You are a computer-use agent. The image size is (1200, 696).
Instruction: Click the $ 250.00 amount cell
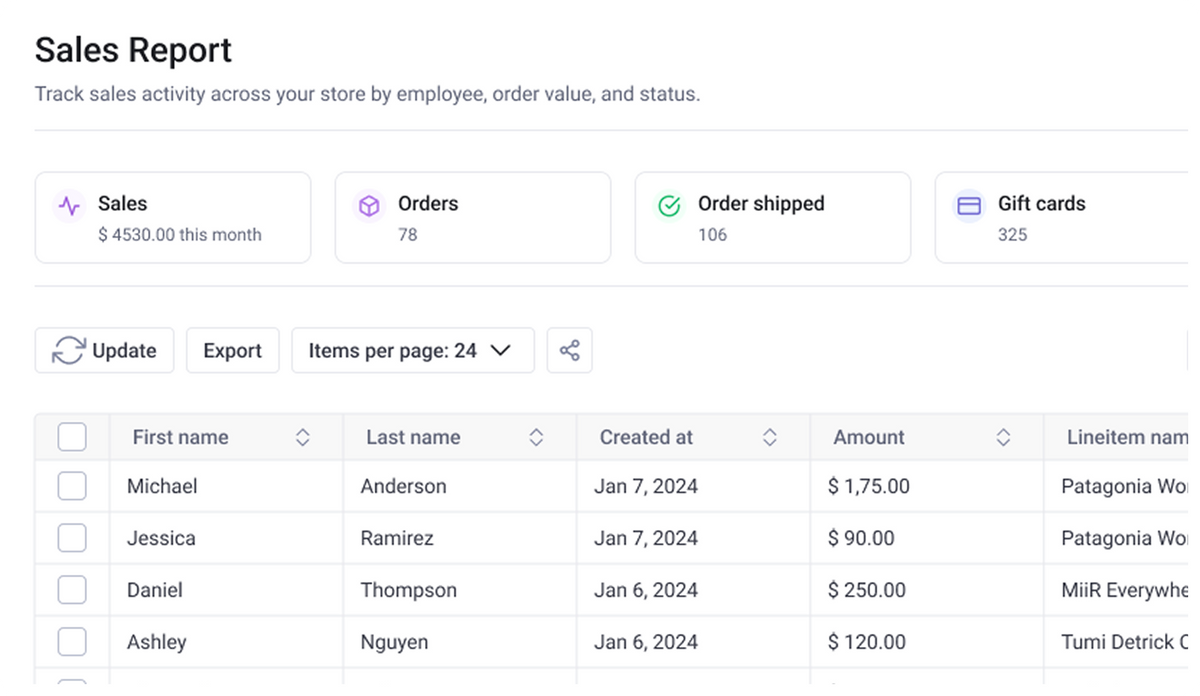867,590
